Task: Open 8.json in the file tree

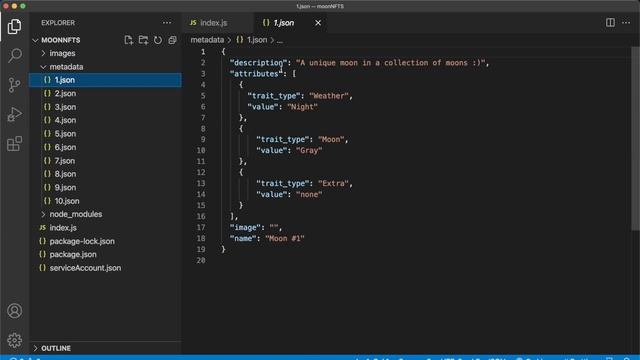Action: click(105, 174)
